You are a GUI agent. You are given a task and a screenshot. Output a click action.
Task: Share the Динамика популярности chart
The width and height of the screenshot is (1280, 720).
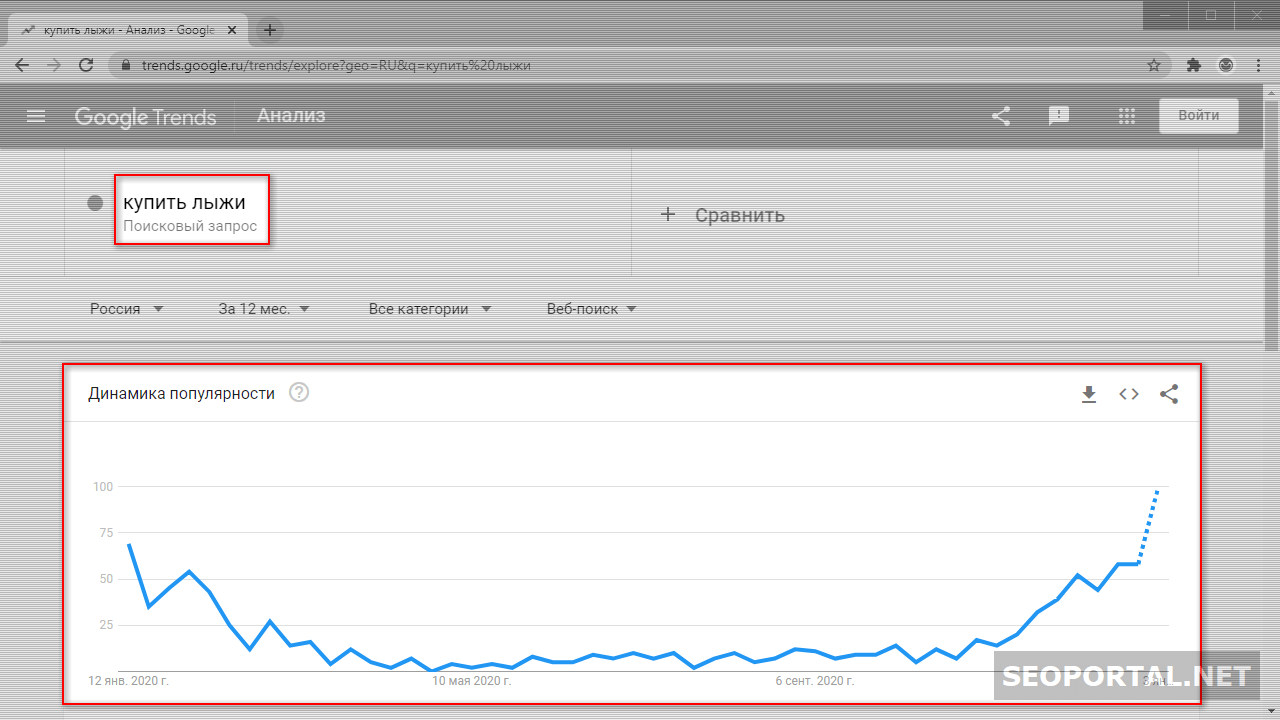[x=1169, y=394]
